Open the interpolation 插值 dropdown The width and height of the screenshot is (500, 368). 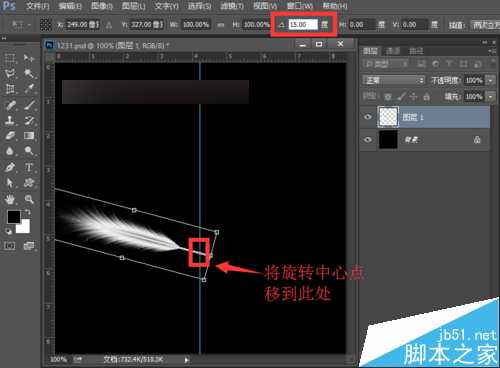pos(485,25)
